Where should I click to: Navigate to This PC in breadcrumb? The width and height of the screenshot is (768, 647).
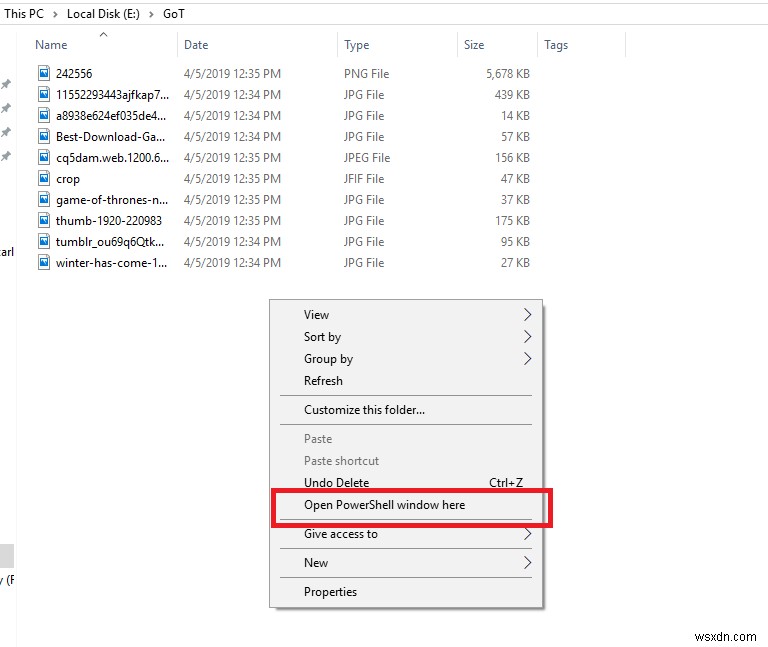pyautogui.click(x=24, y=14)
